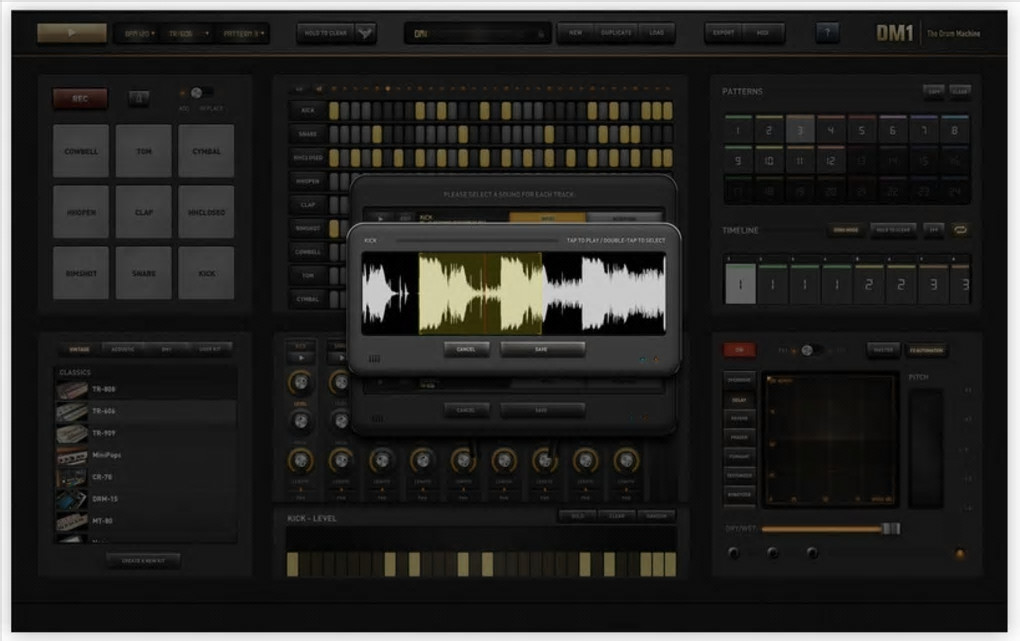The height and width of the screenshot is (641, 1020).
Task: Switch to the Vintage kits tab
Action: 79,349
